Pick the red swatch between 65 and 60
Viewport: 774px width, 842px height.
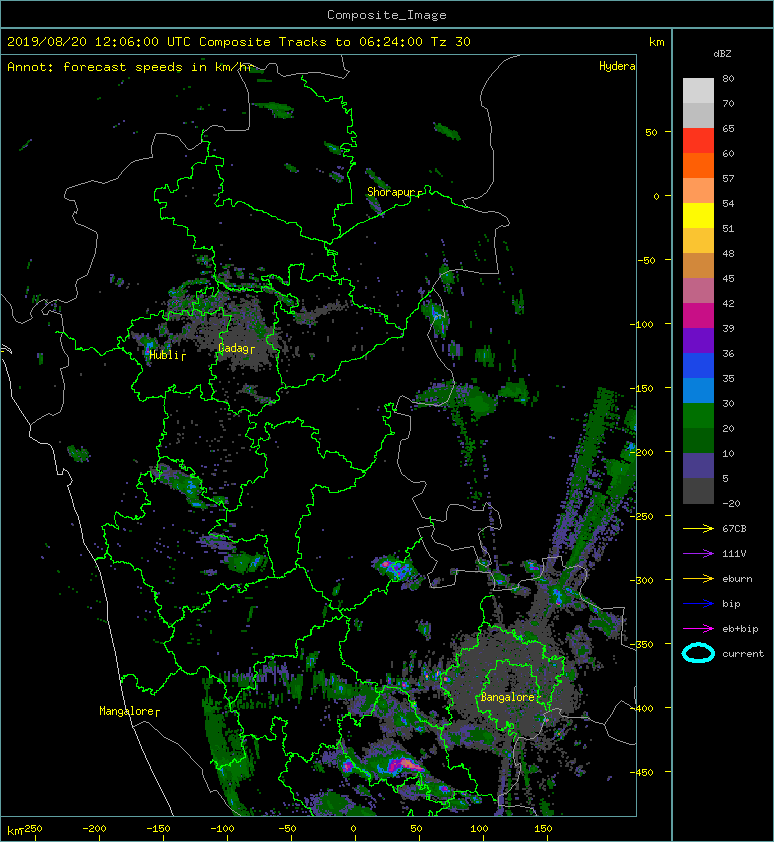[698, 141]
